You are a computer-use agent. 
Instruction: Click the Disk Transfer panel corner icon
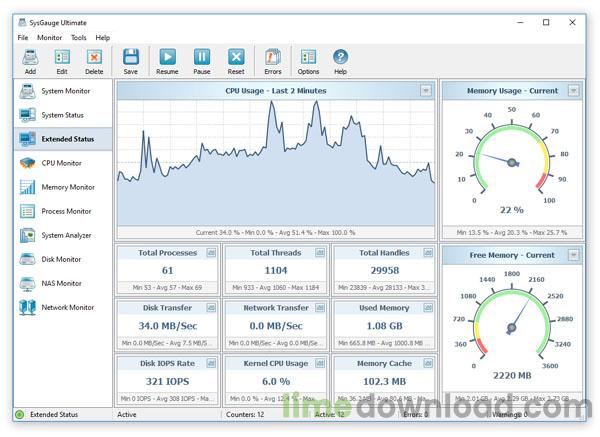coord(211,308)
